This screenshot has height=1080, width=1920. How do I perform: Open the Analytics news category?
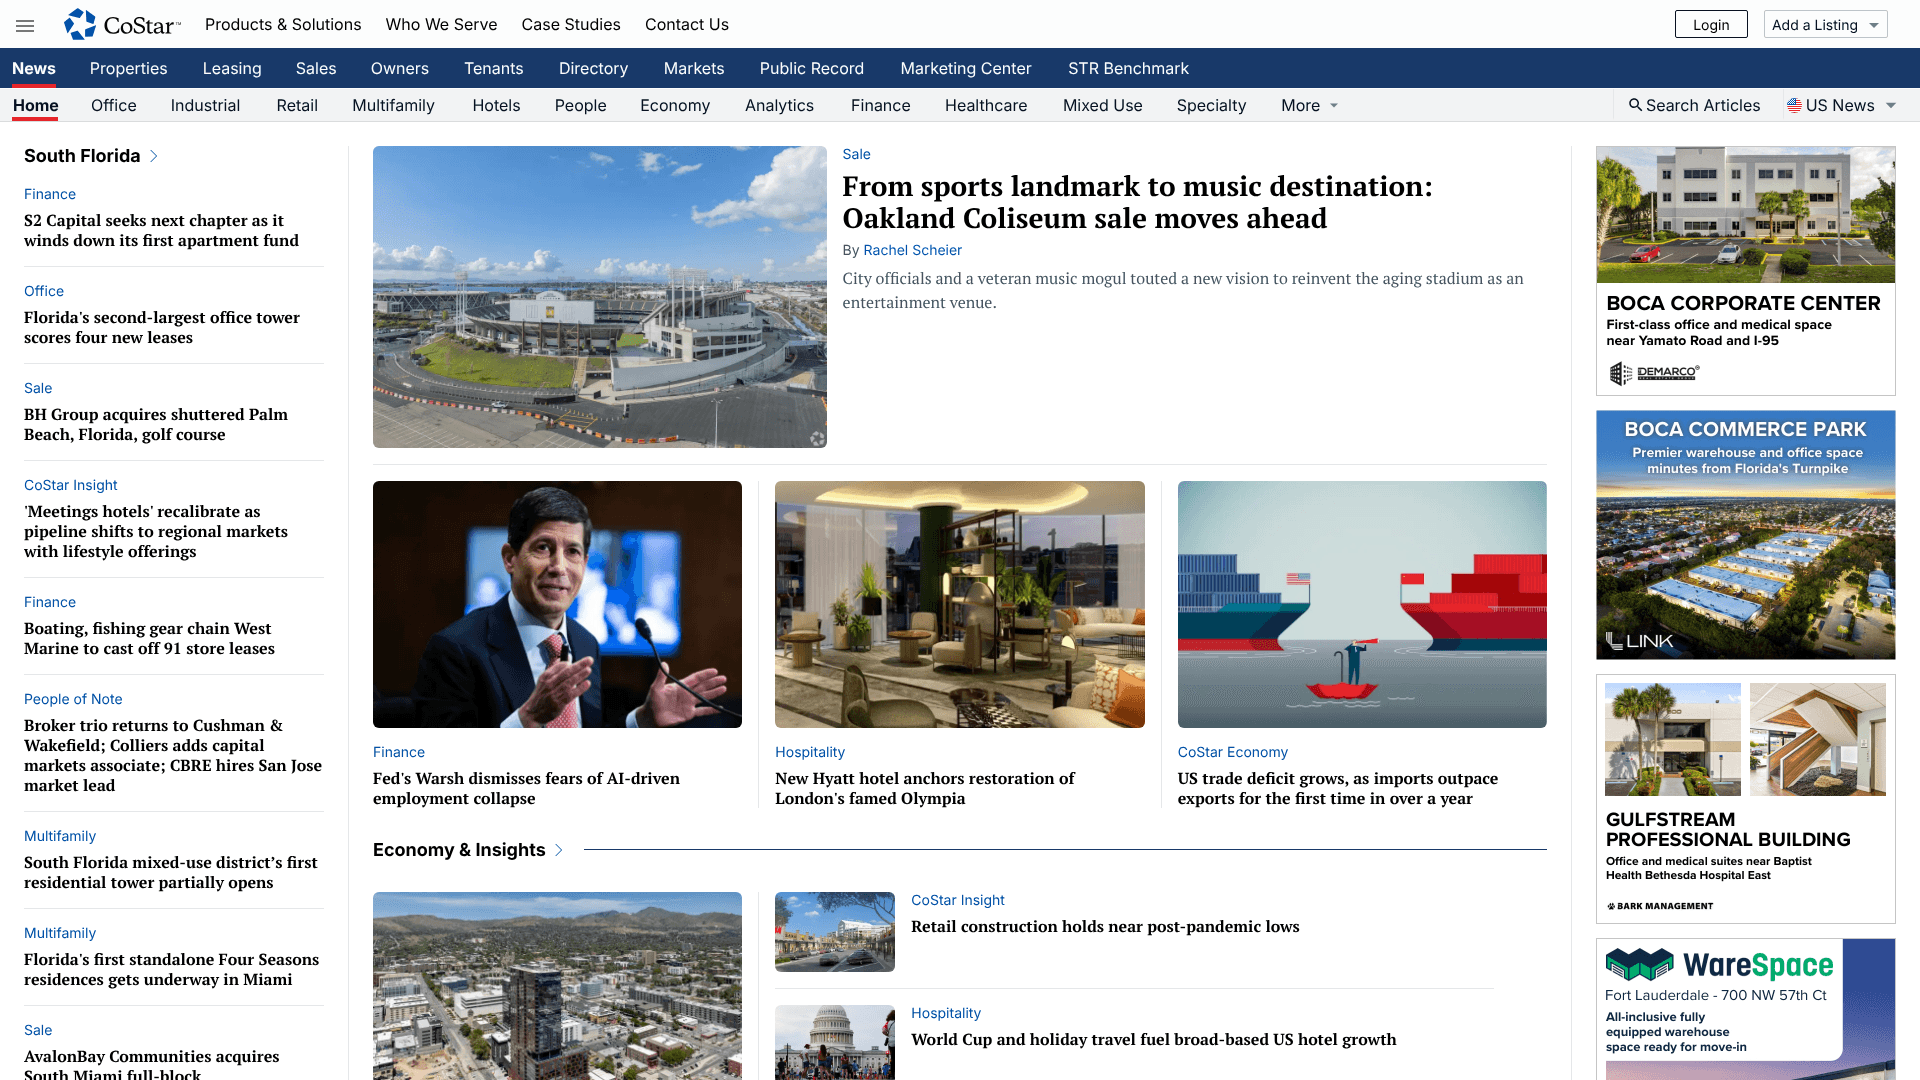779,105
